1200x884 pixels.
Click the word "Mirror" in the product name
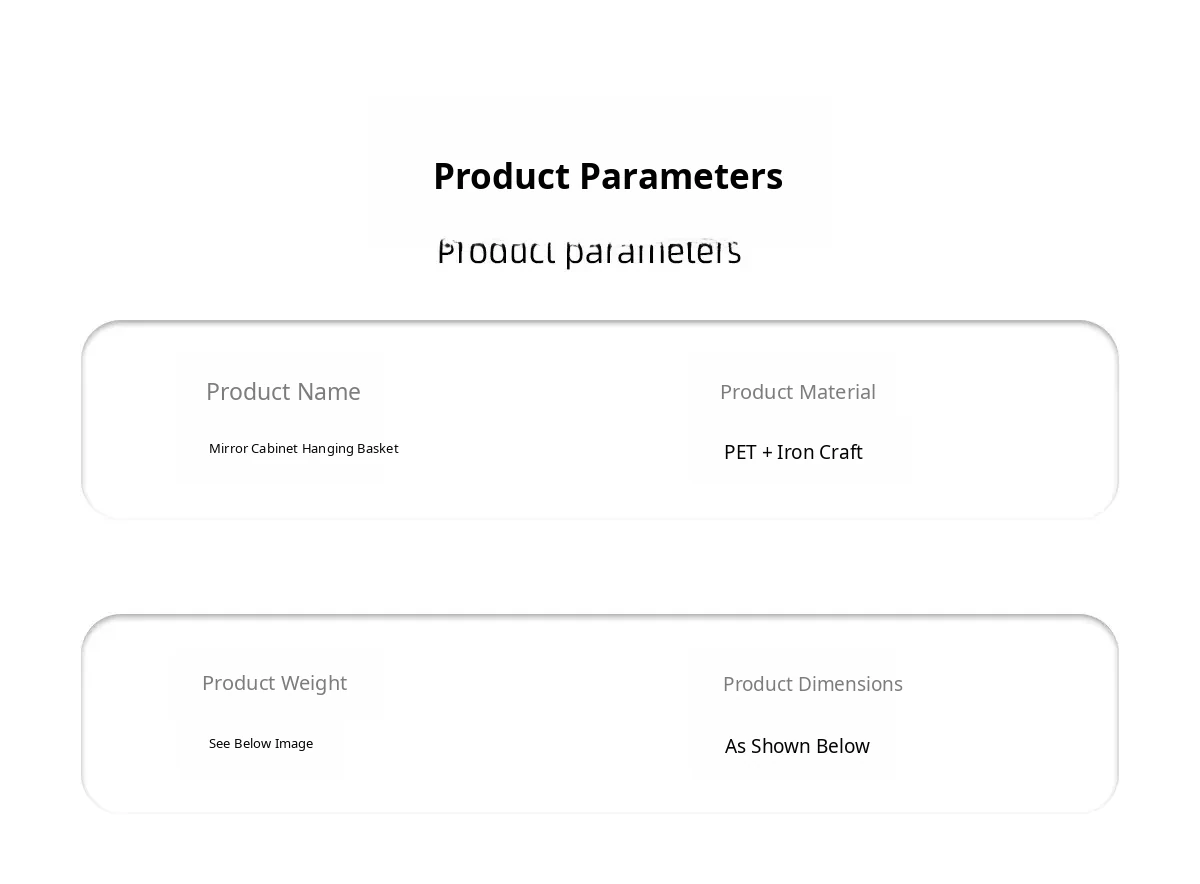[x=228, y=449]
